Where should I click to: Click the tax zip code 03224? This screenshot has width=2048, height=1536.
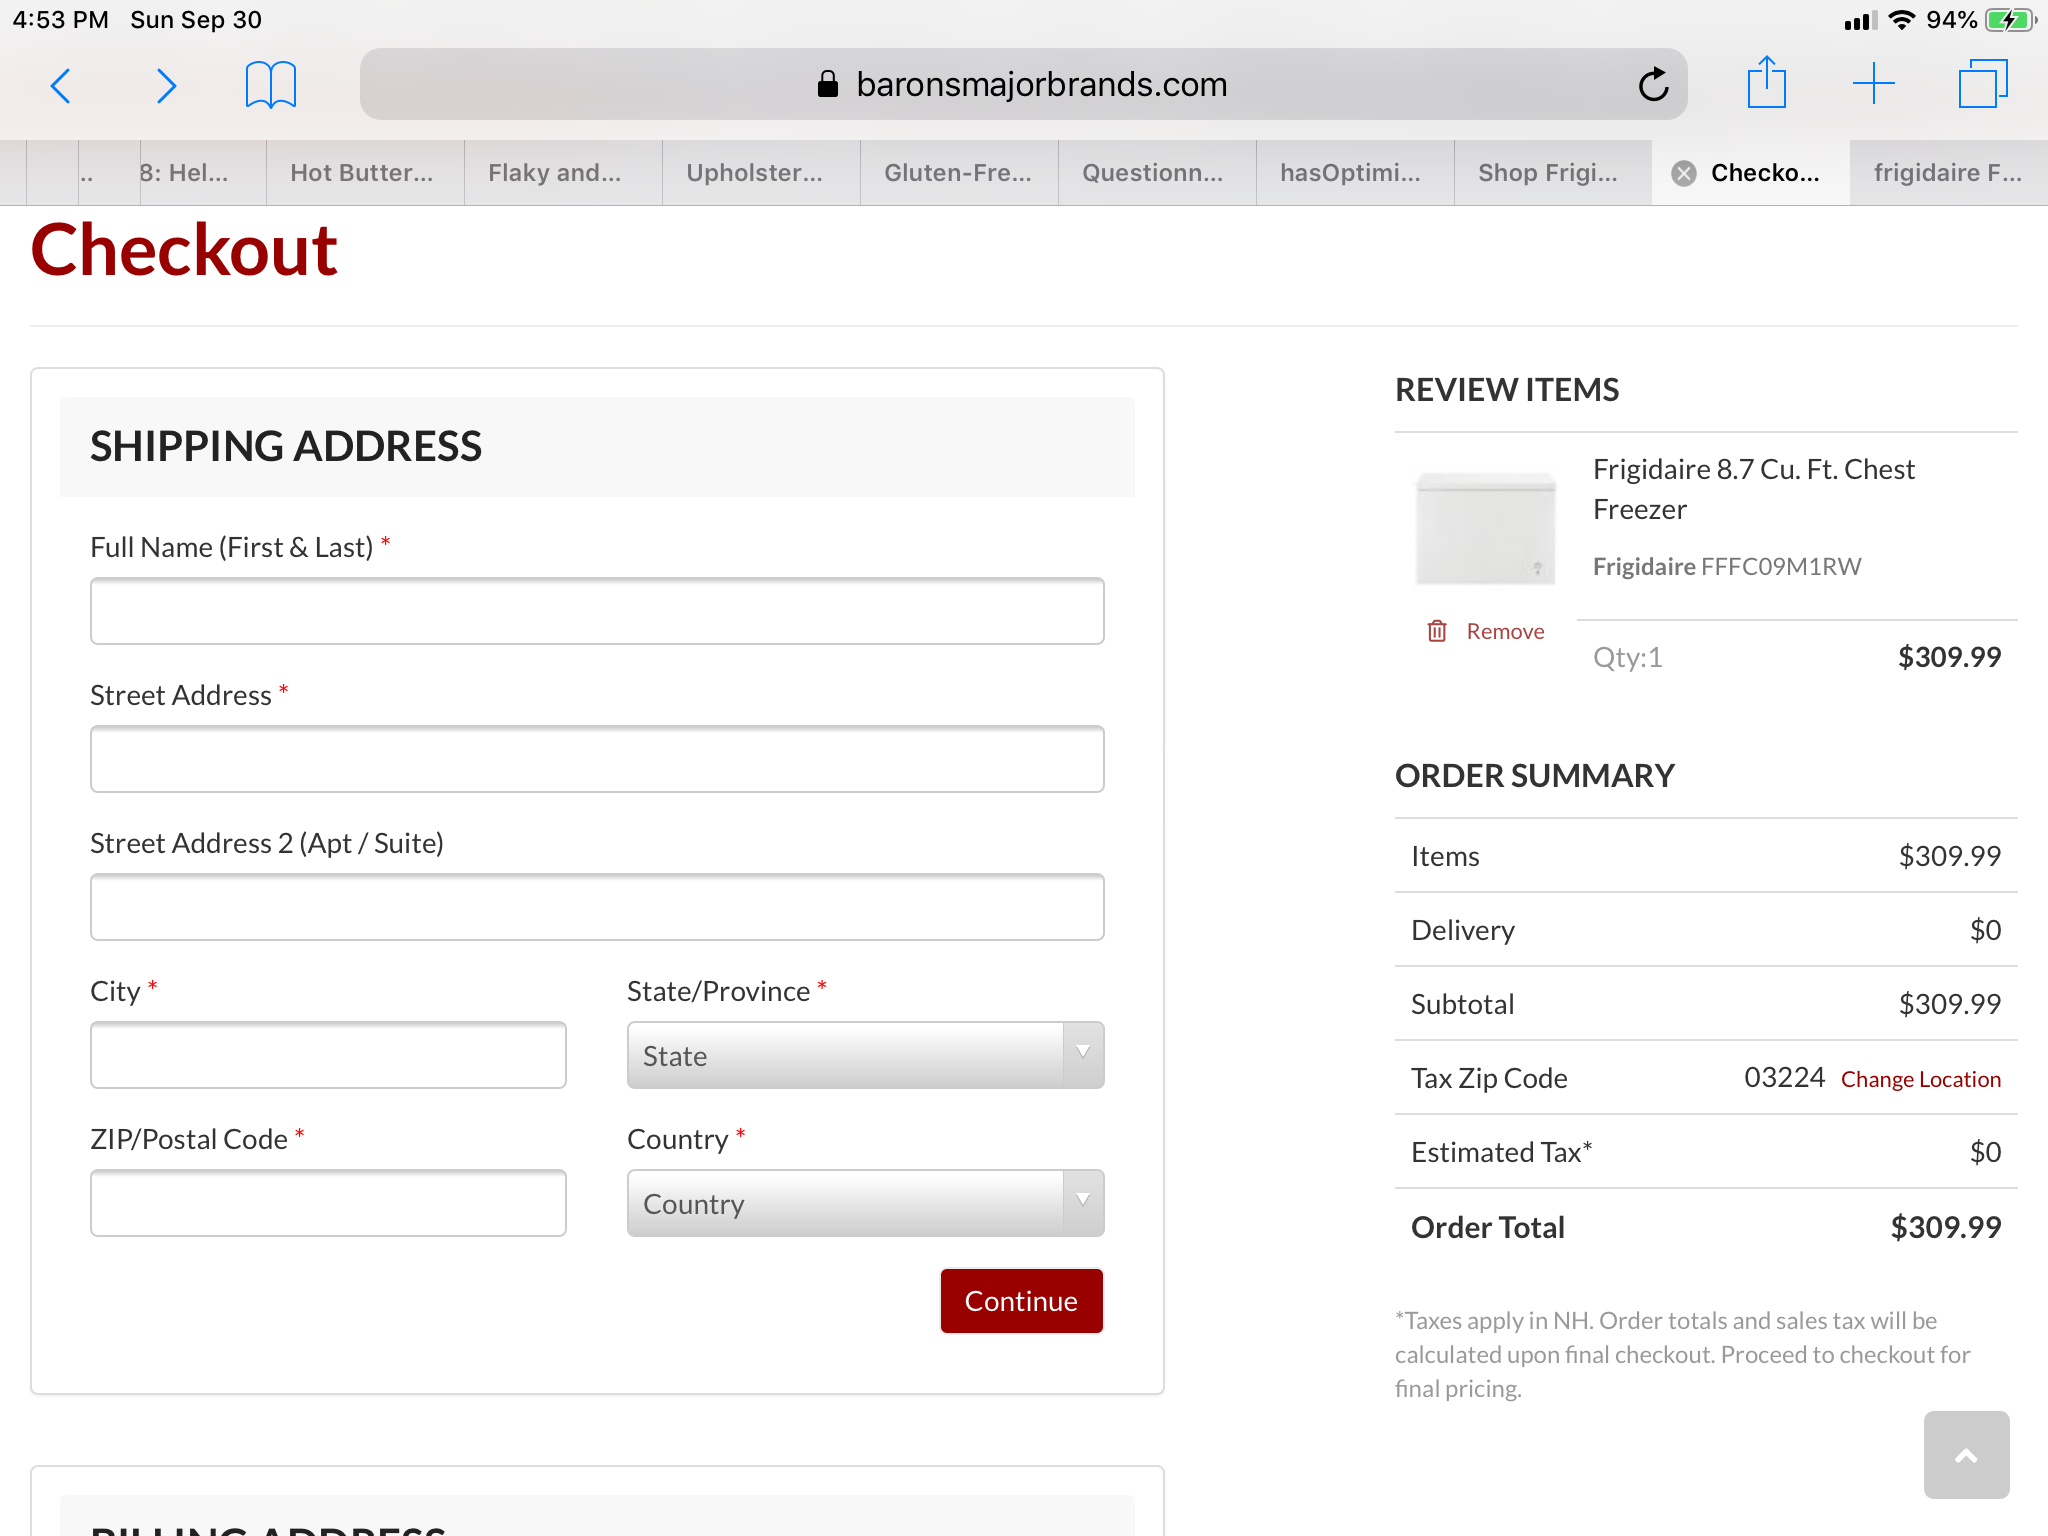point(1784,1078)
